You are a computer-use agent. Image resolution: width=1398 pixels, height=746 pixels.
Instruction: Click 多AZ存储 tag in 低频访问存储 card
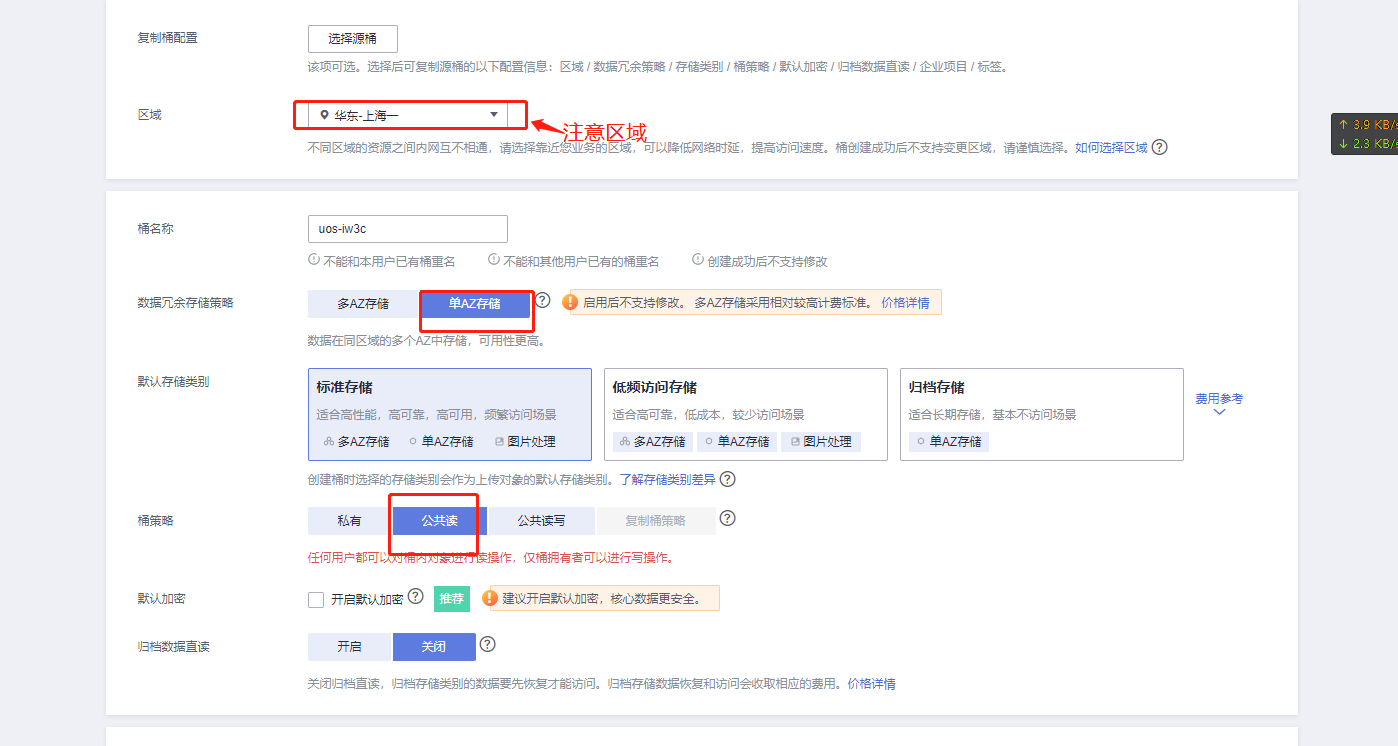tap(653, 441)
